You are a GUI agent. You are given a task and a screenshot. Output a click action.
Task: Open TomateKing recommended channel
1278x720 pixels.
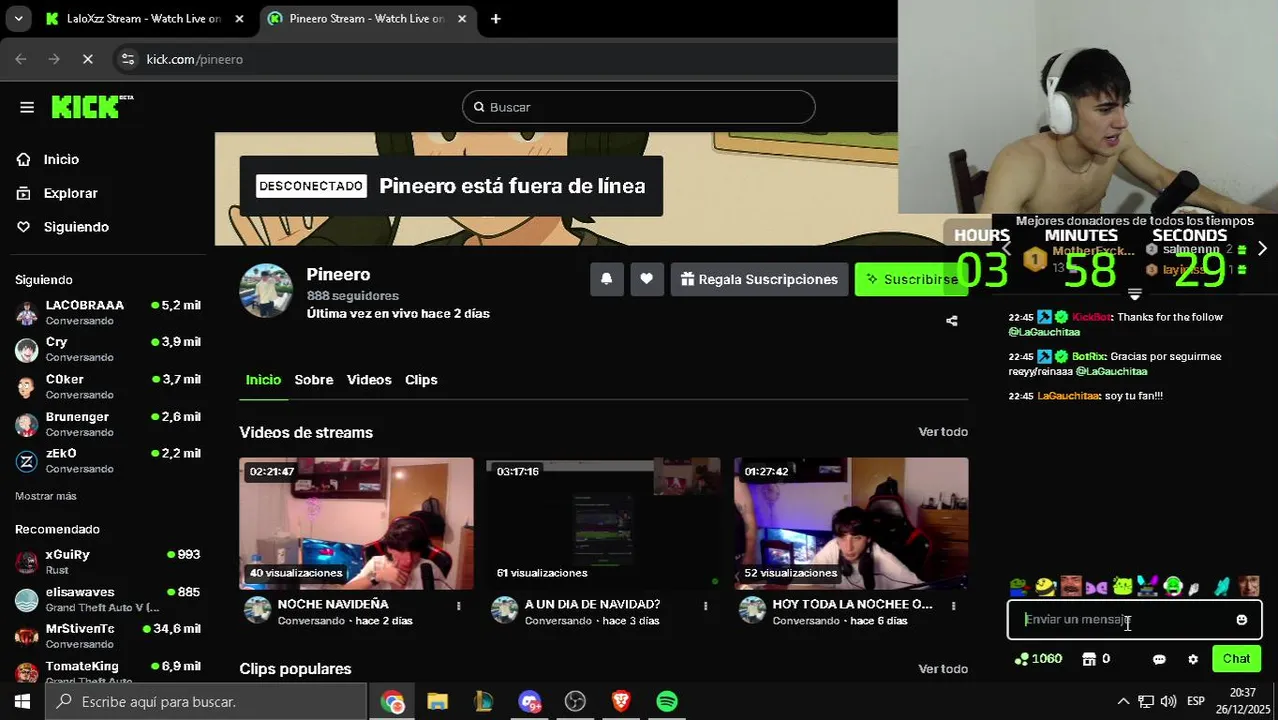click(x=107, y=670)
